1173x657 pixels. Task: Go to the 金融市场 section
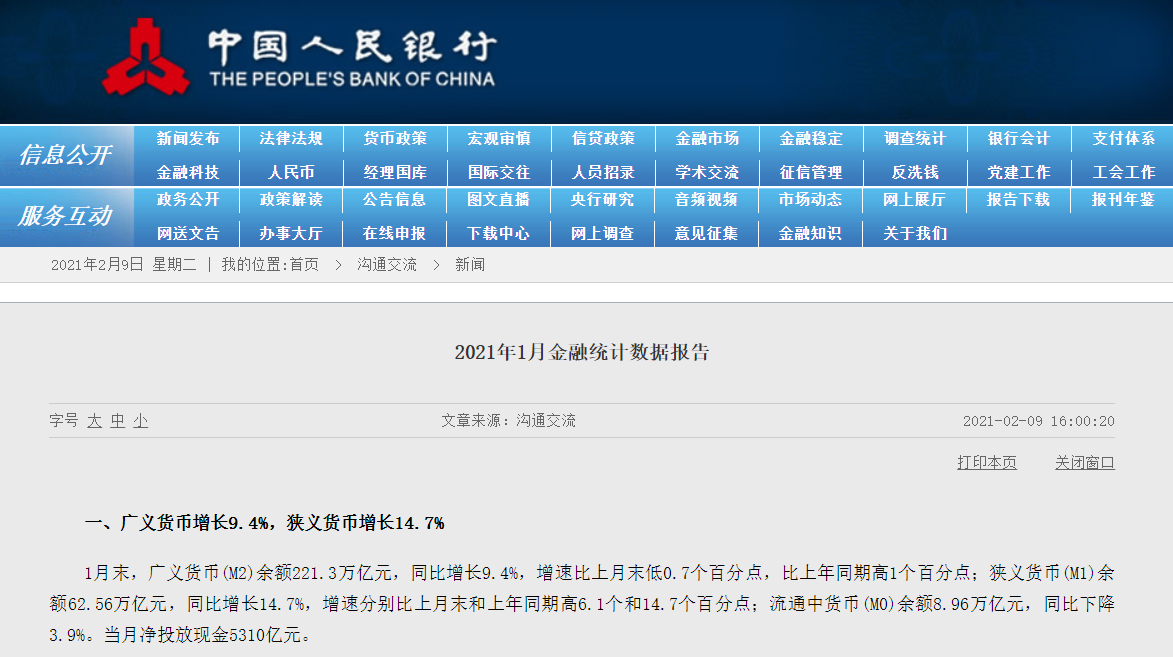click(707, 139)
